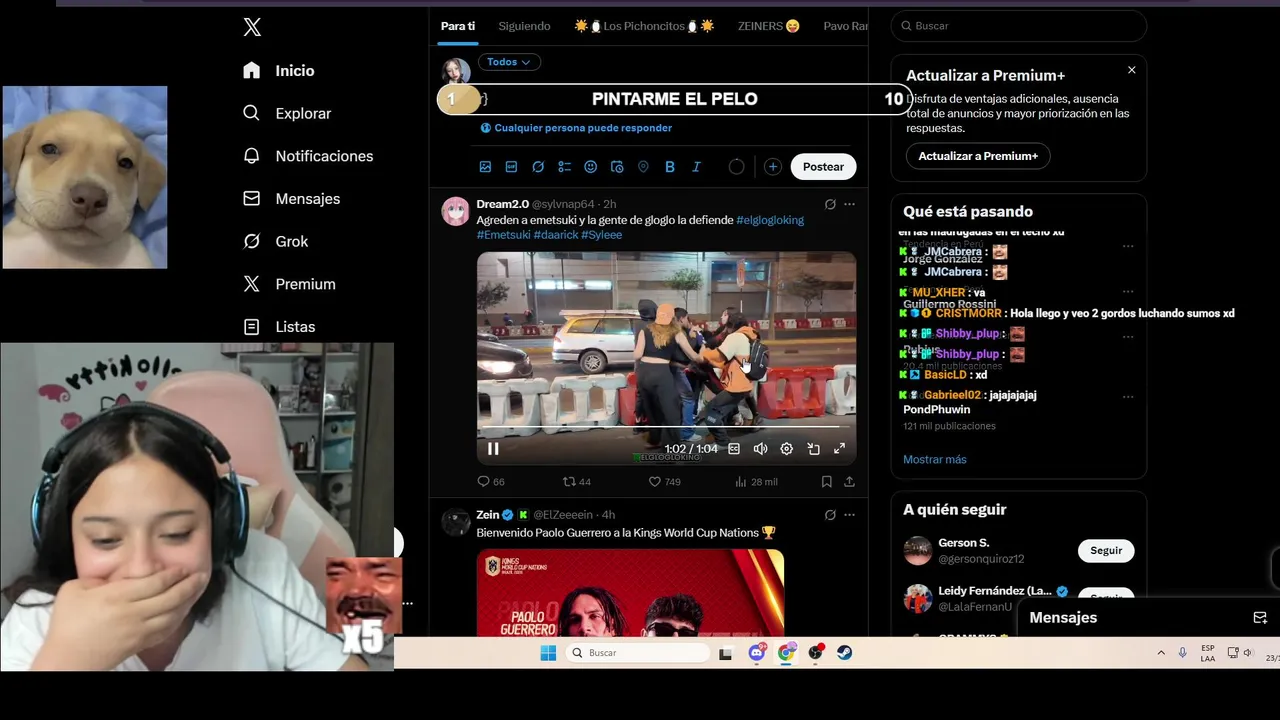
Task: Schedule the post with calendar icon
Action: (x=617, y=167)
